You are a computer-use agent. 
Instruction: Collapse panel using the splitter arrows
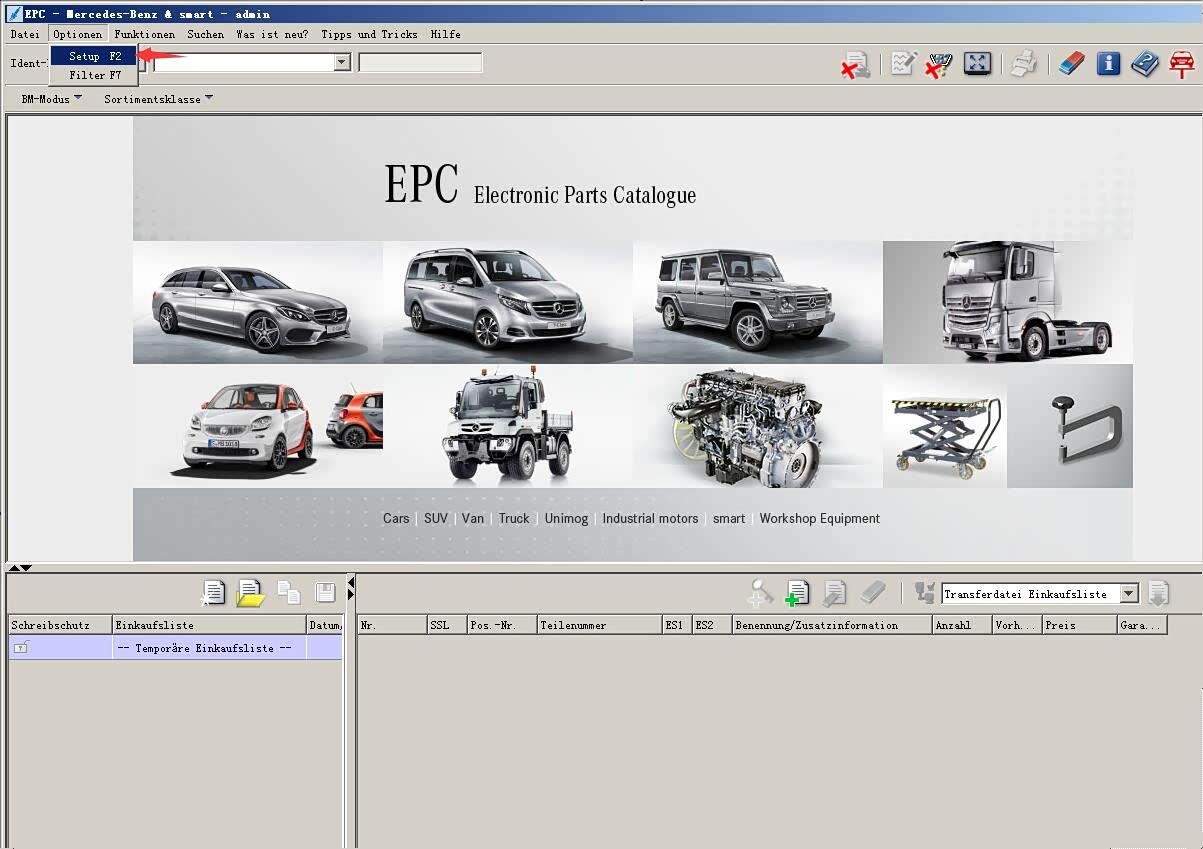pos(19,568)
